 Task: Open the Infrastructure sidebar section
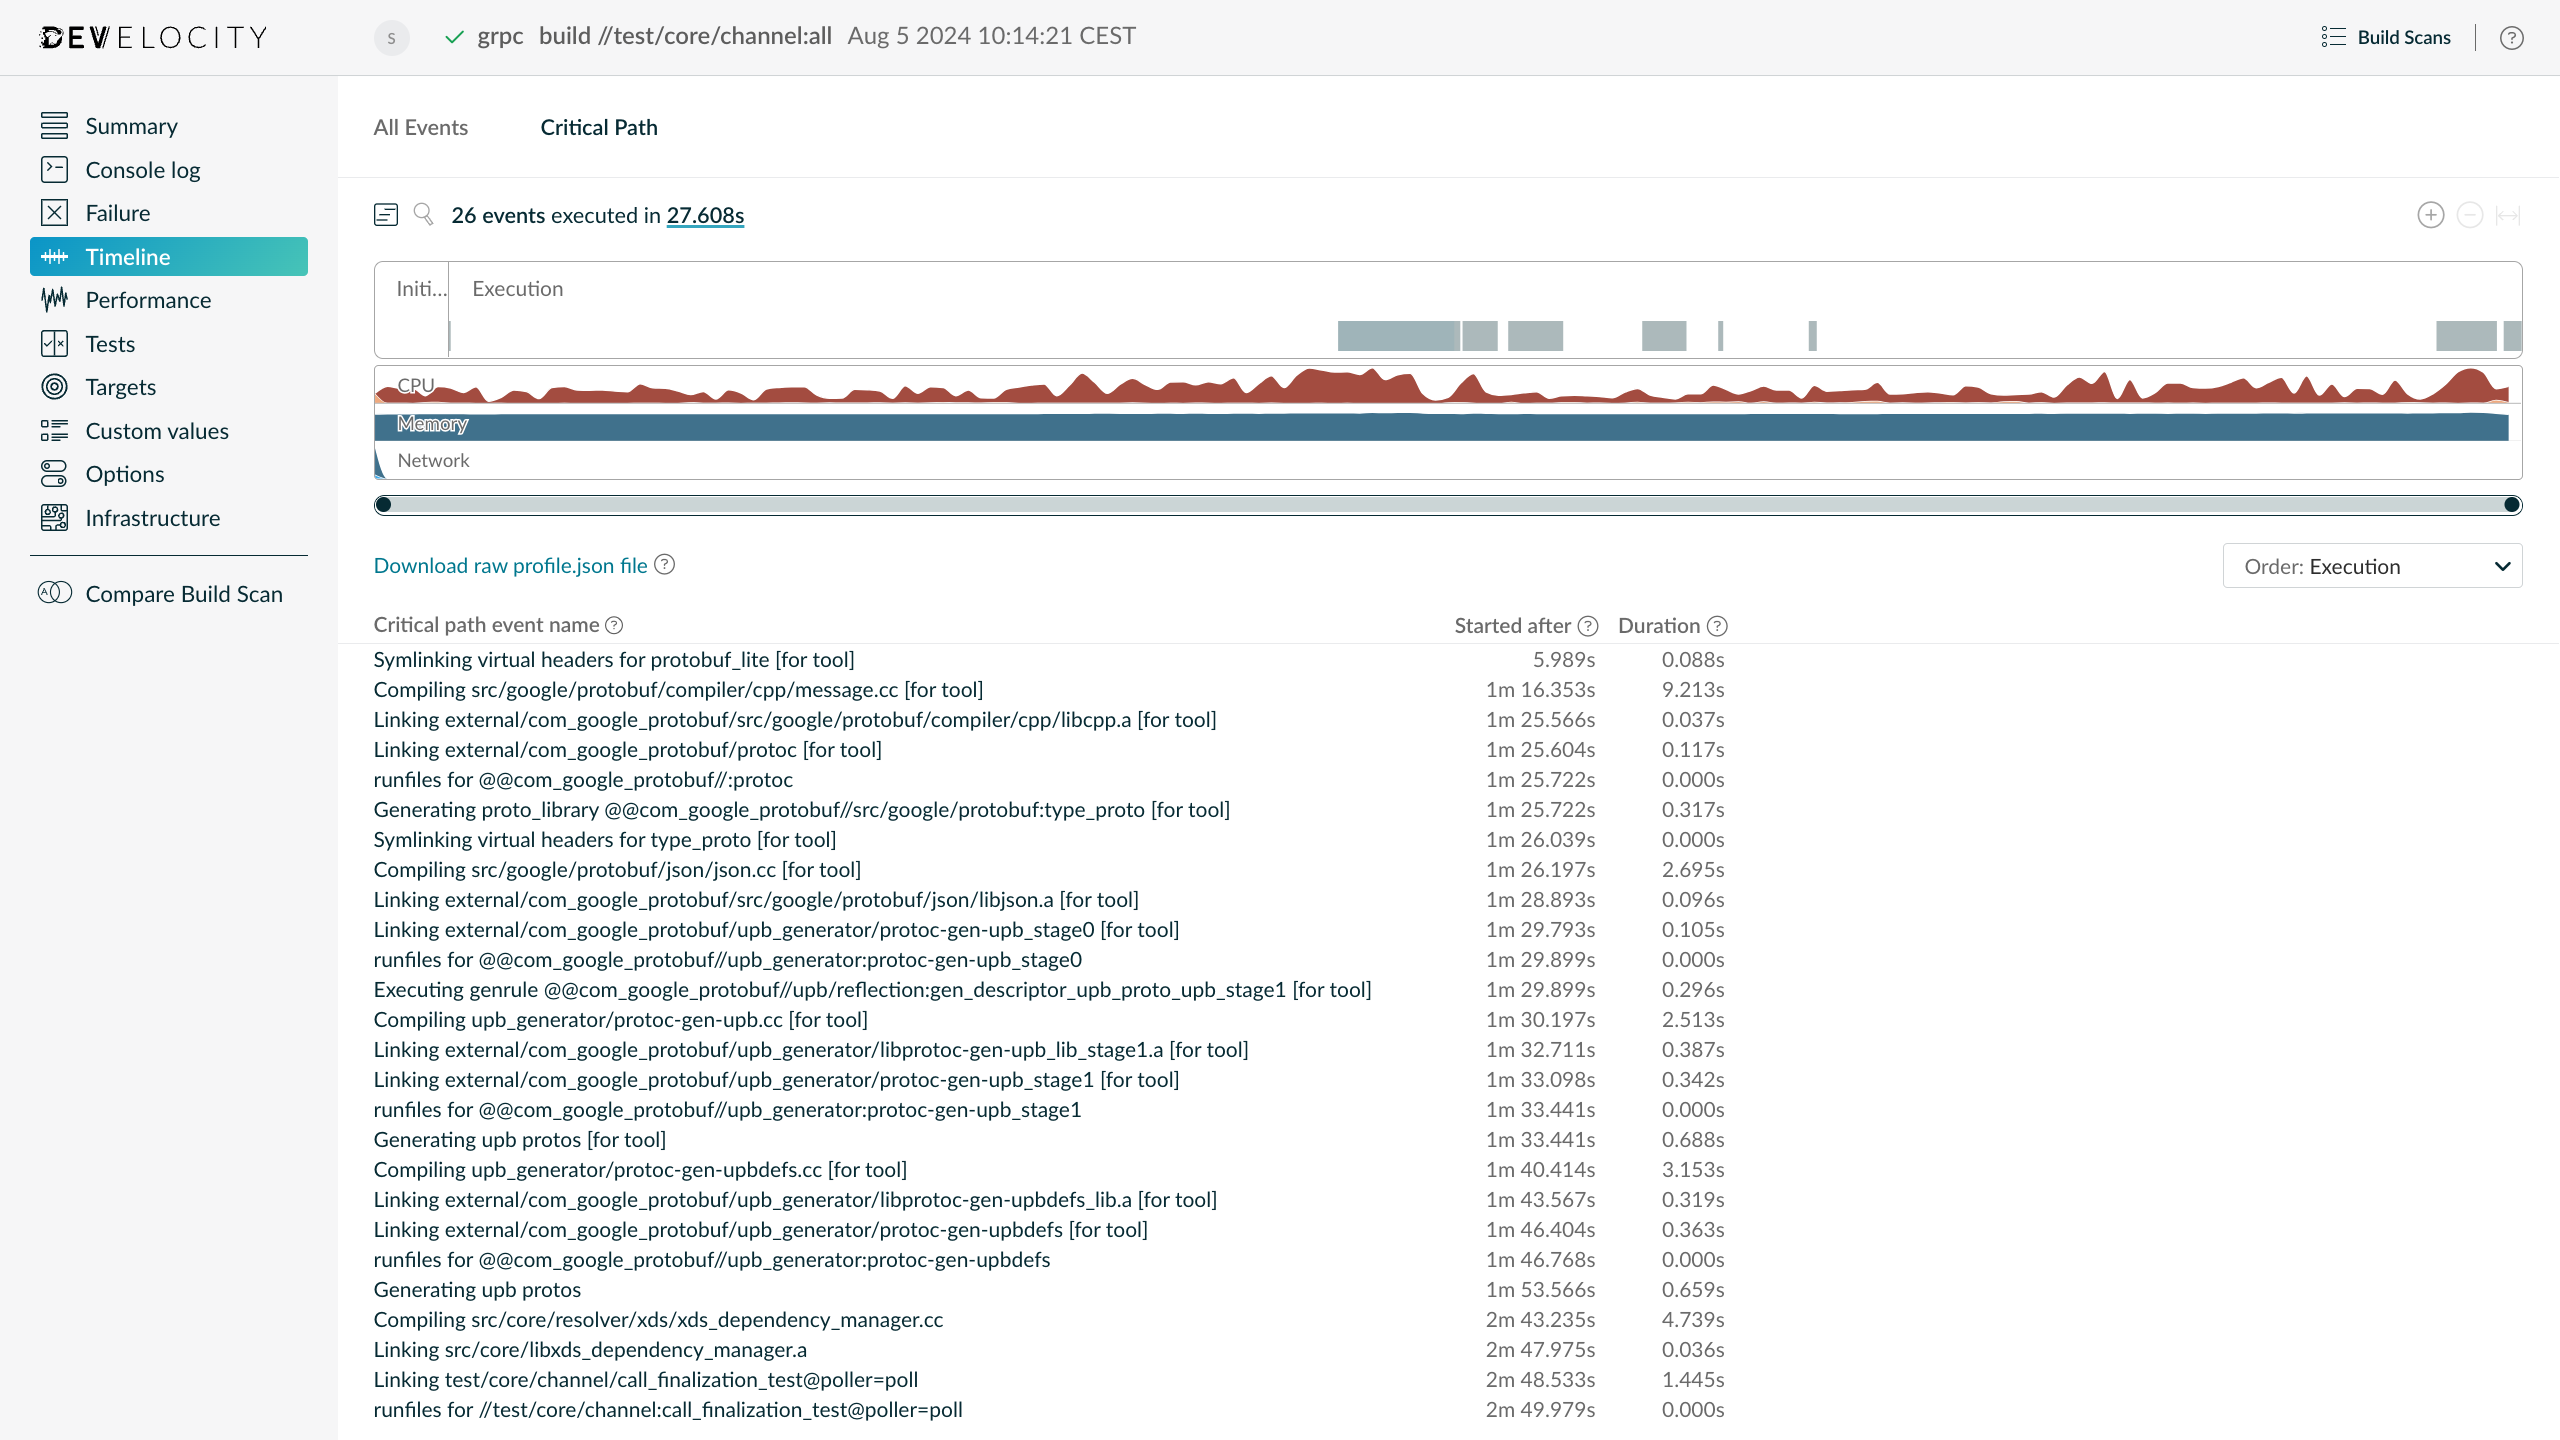[152, 517]
